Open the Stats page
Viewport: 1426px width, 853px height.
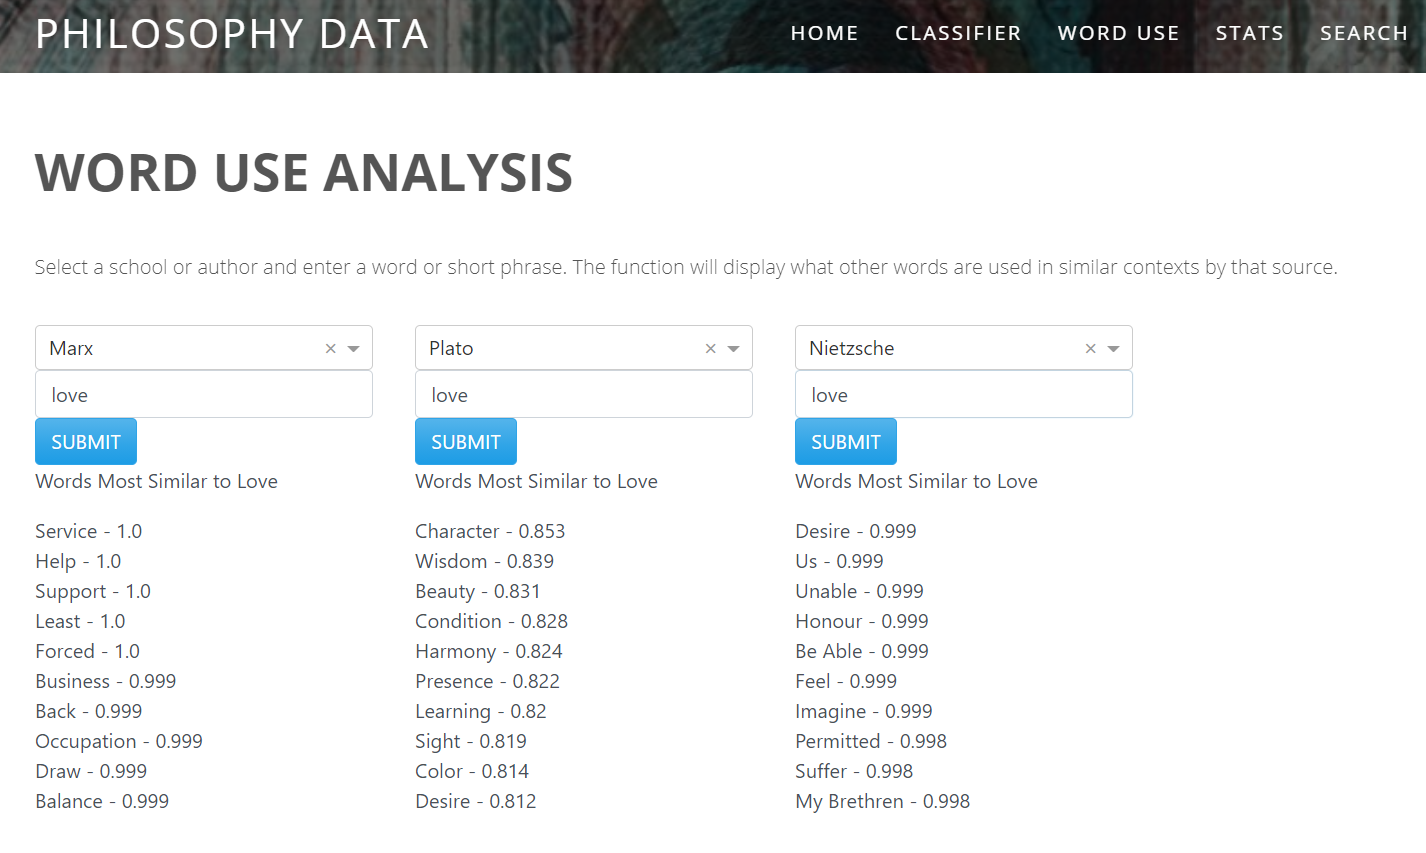click(1249, 33)
